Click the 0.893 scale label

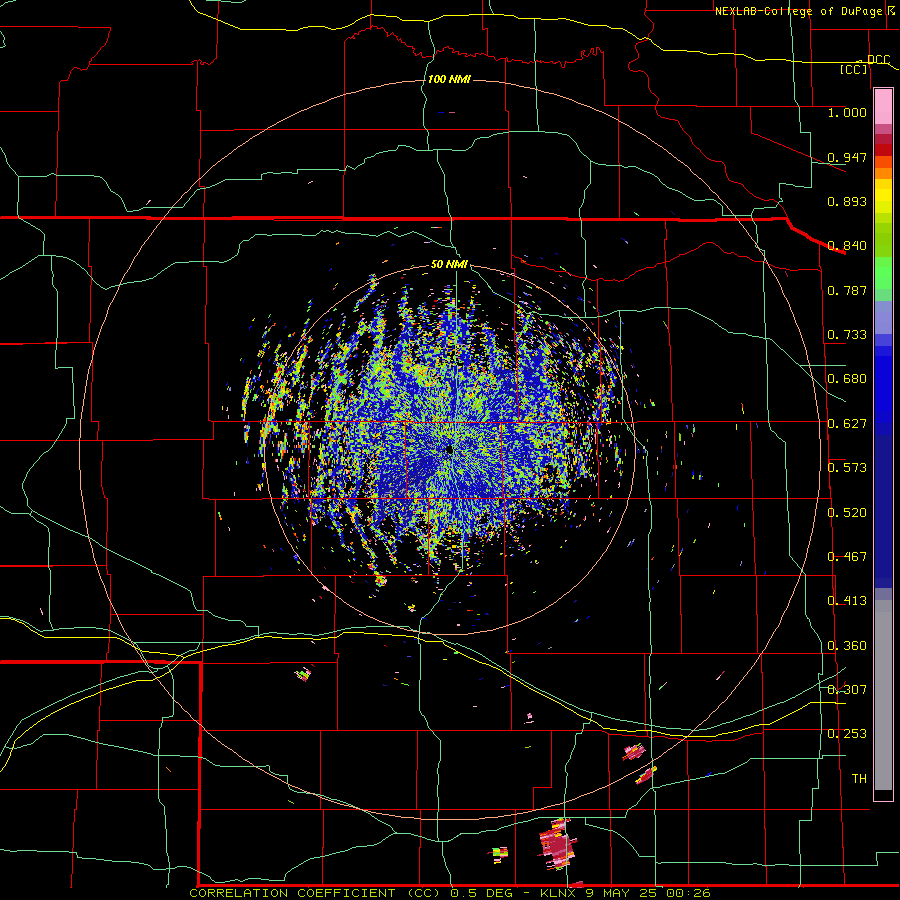click(x=847, y=201)
